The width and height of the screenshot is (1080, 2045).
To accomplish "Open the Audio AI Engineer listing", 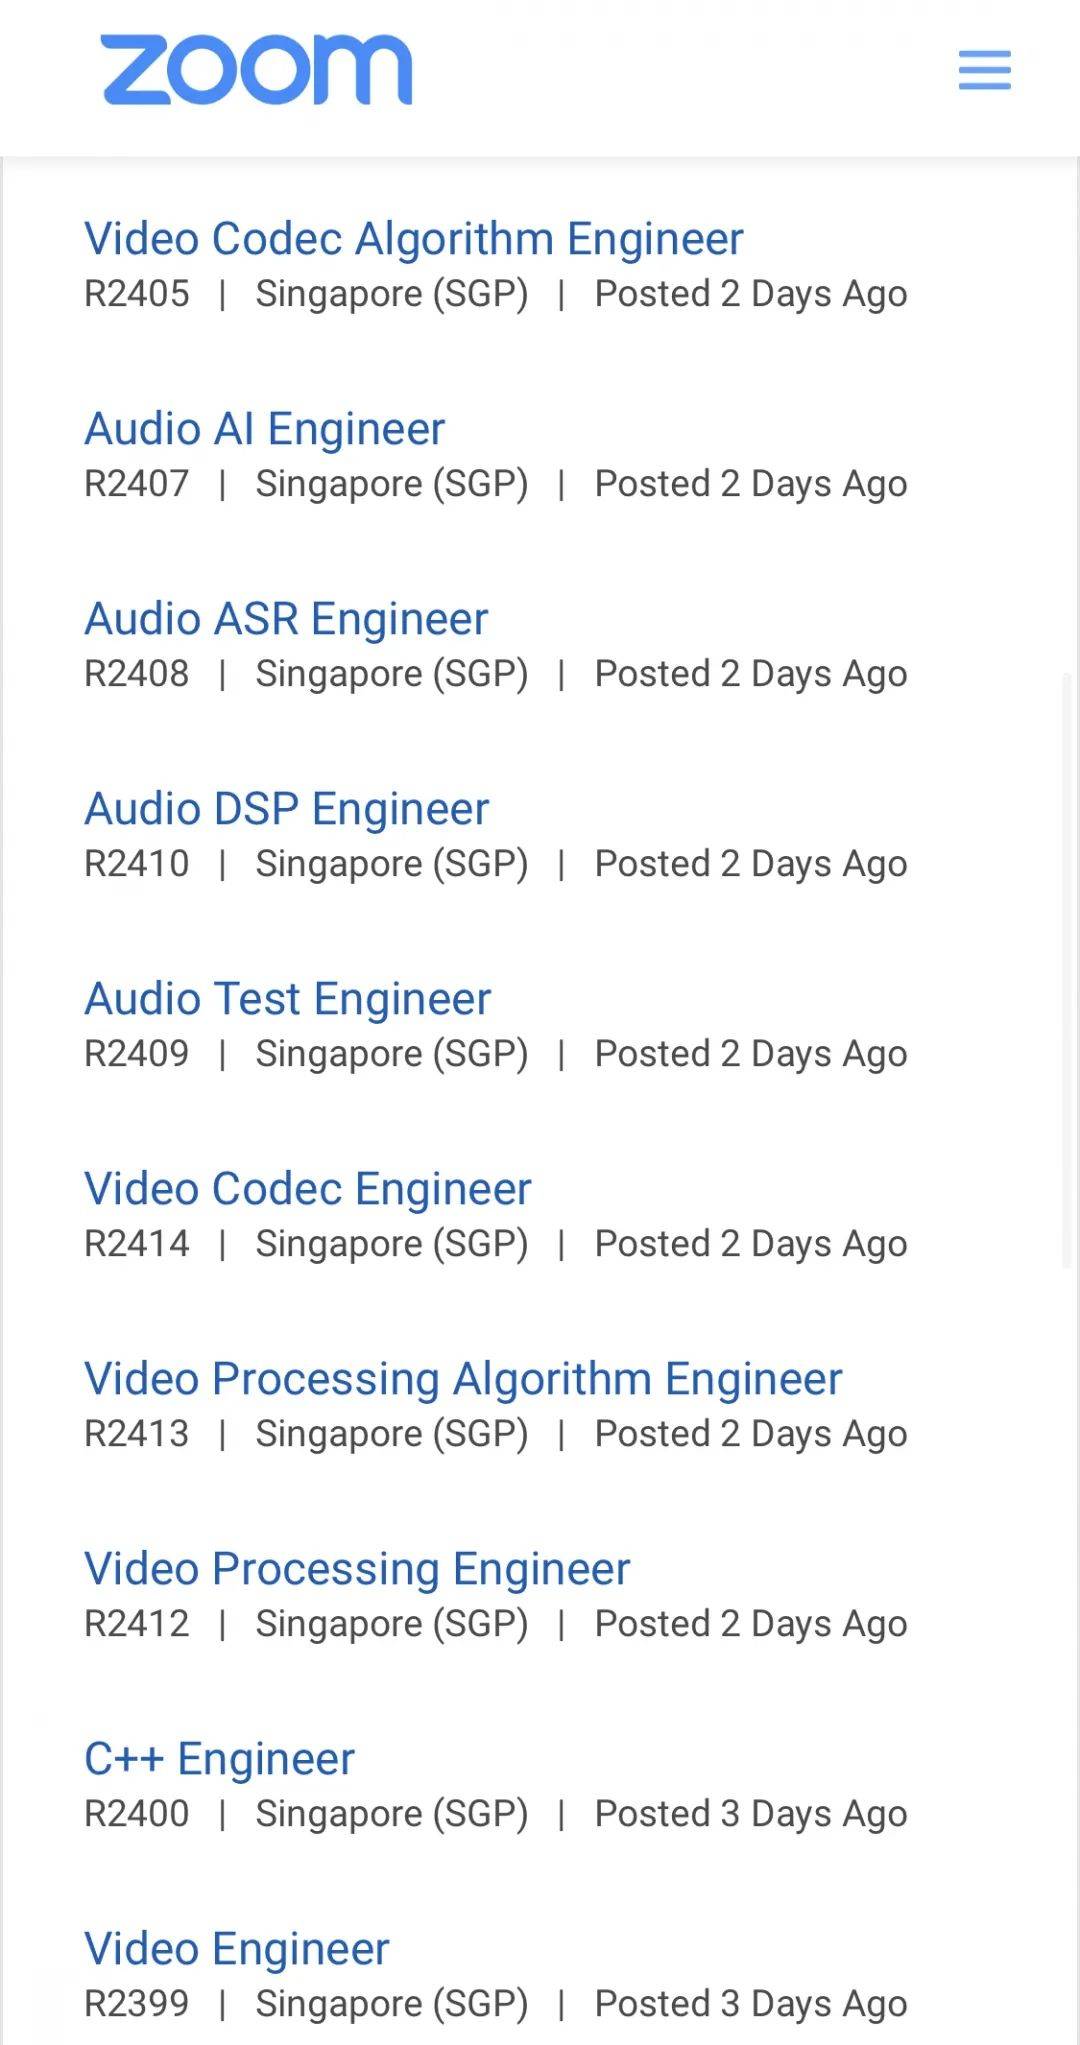I will tap(264, 429).
